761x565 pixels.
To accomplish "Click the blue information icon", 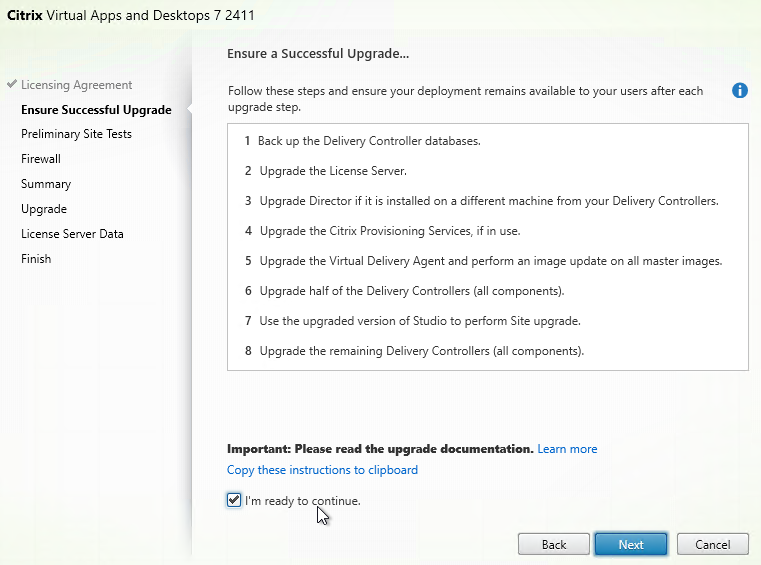I will coord(740,91).
